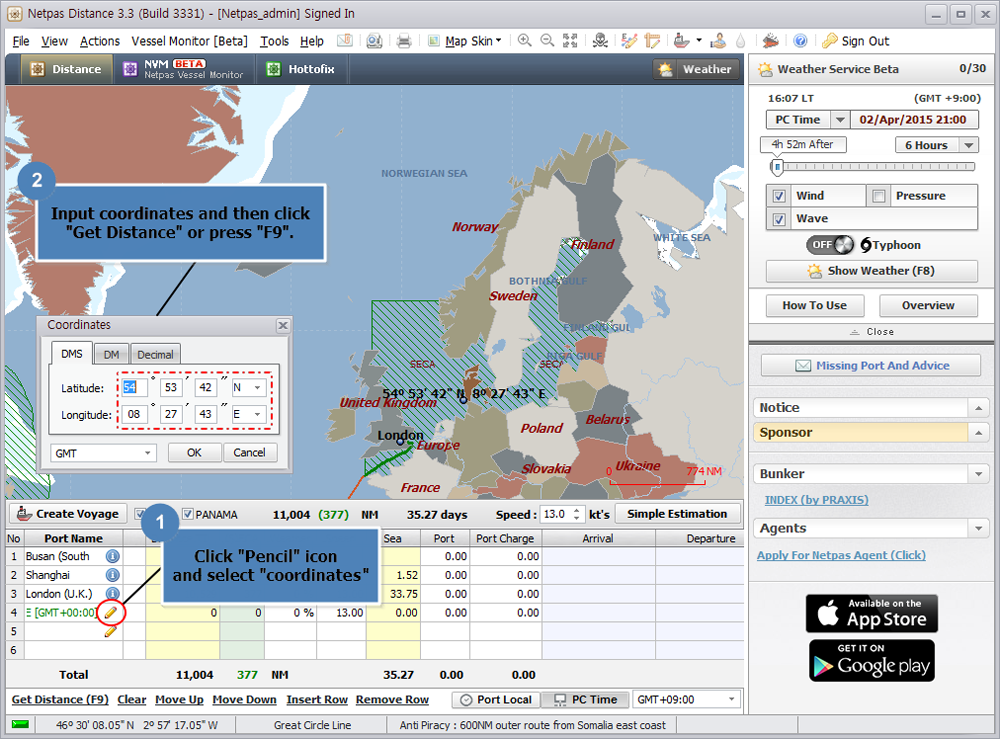Open the File menu
Image resolution: width=1000 pixels, height=739 pixels.
coord(21,41)
